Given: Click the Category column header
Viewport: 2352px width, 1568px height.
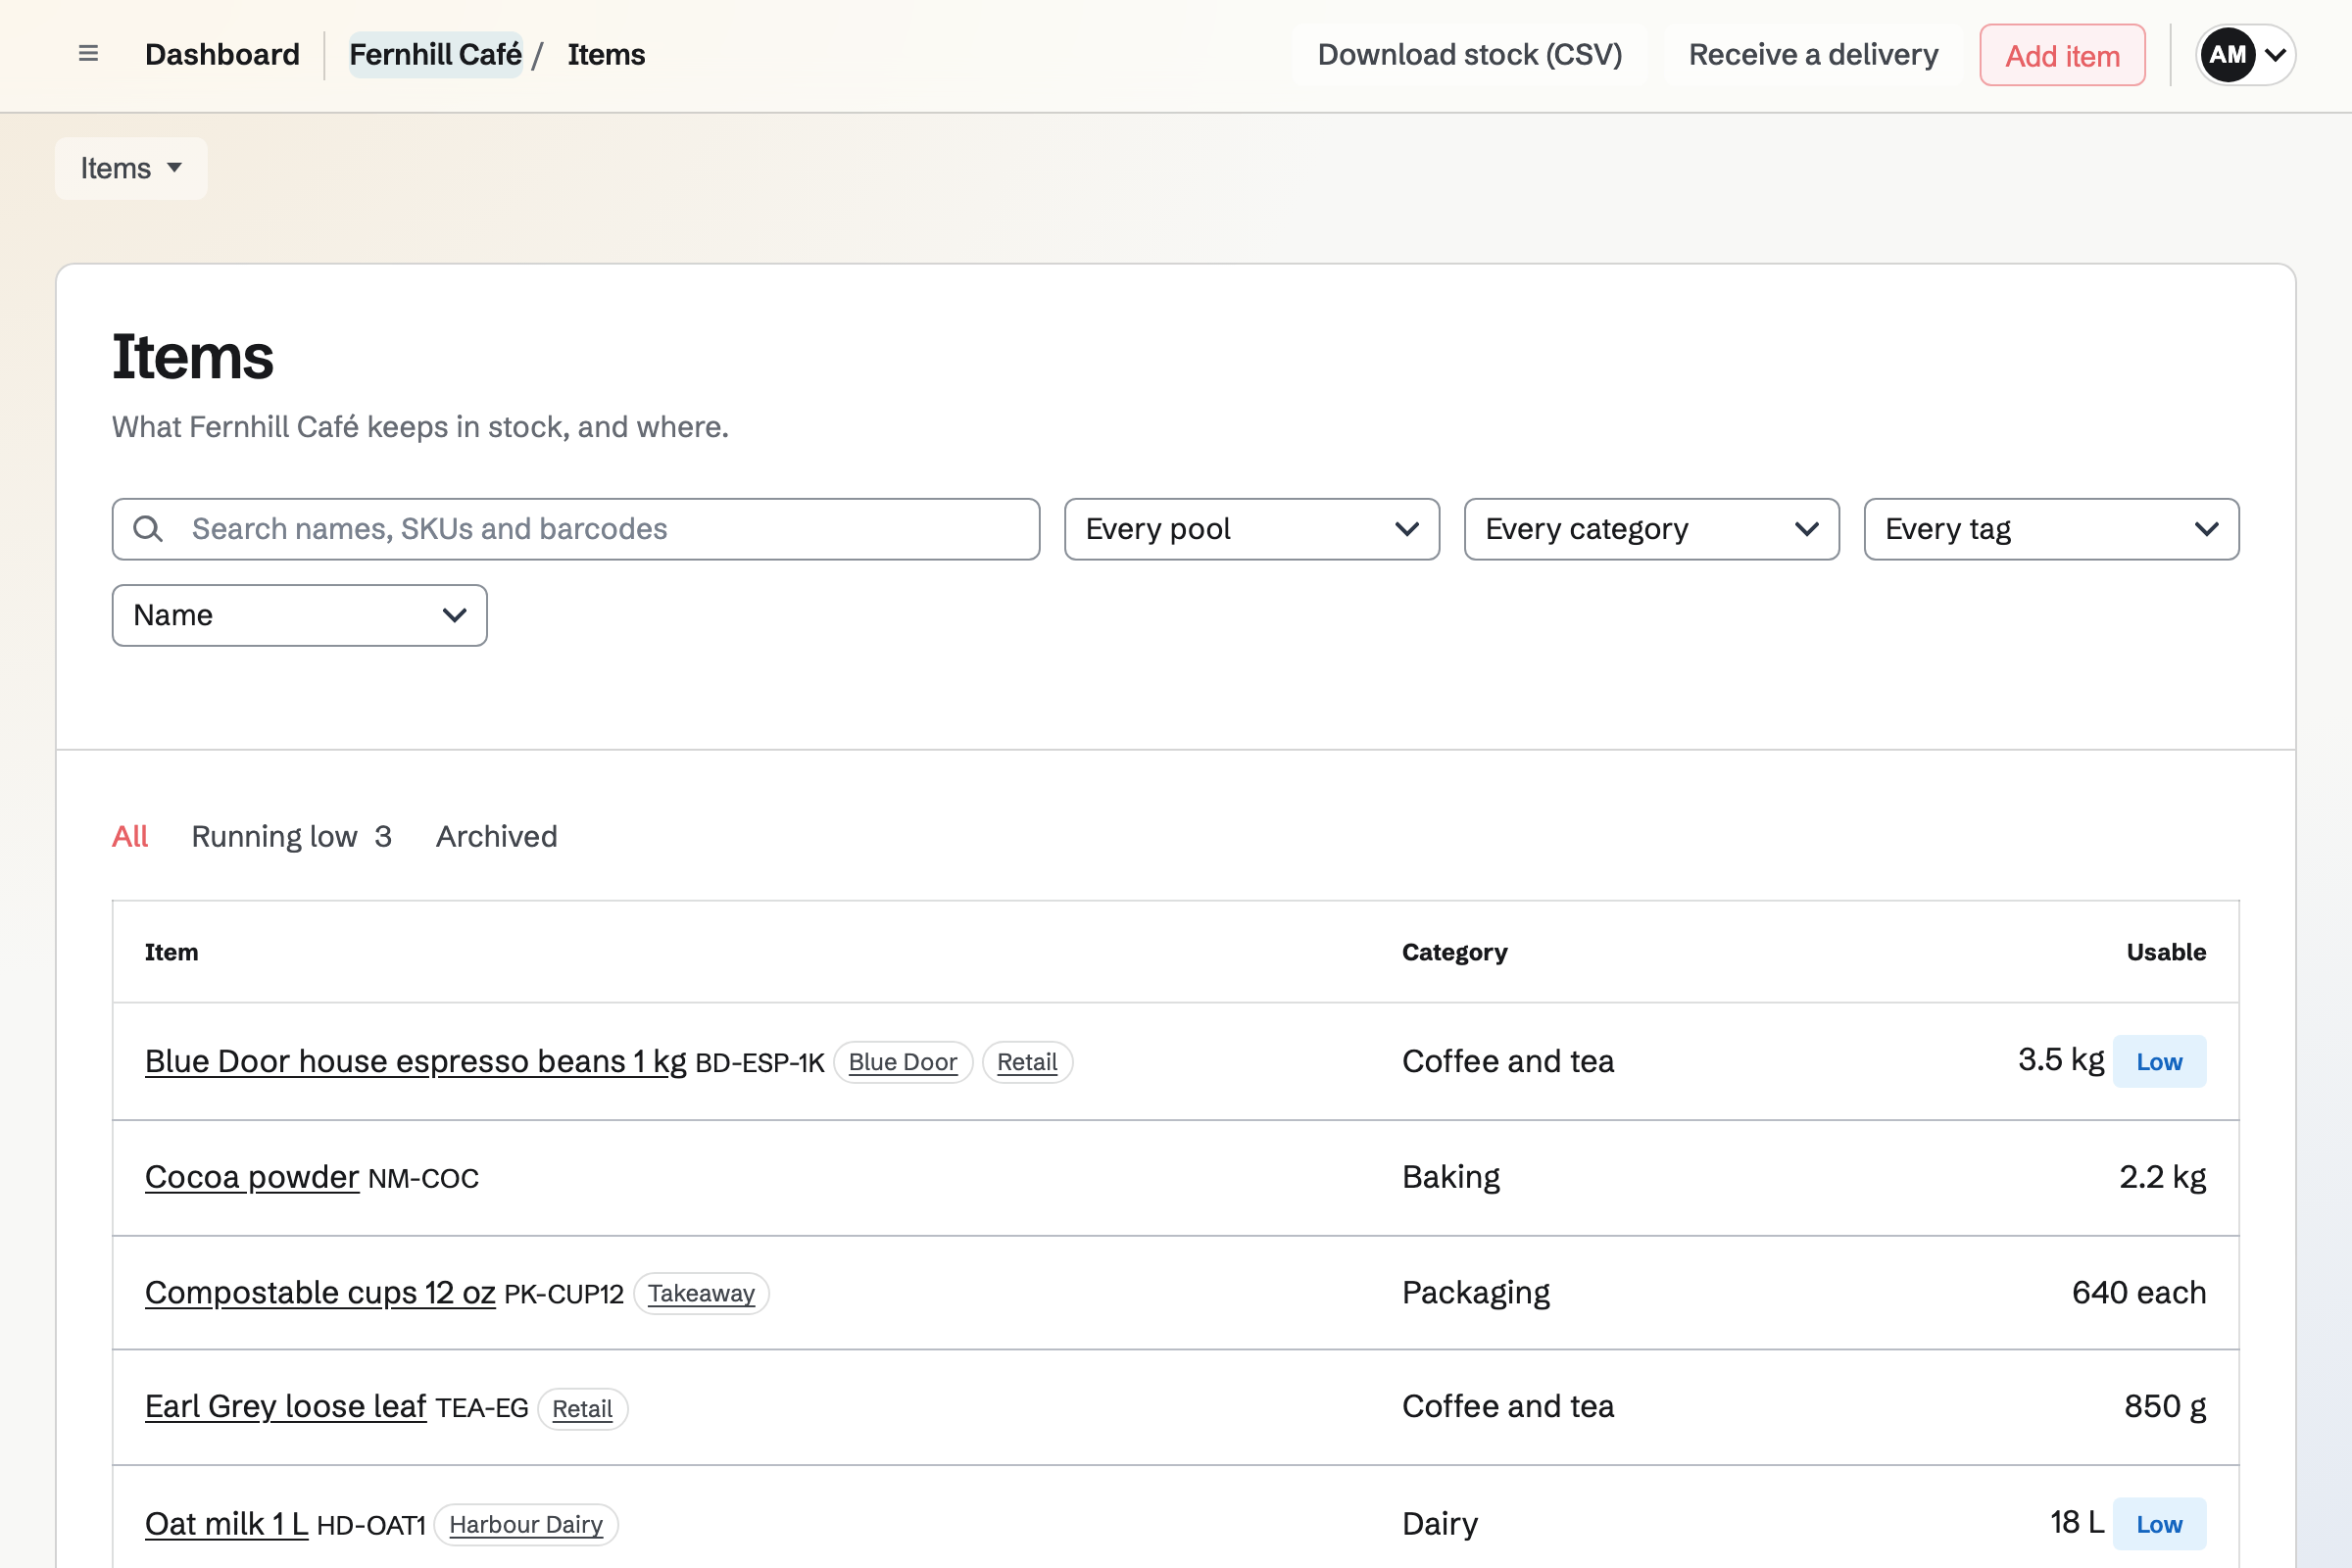Looking at the screenshot, I should [1455, 952].
